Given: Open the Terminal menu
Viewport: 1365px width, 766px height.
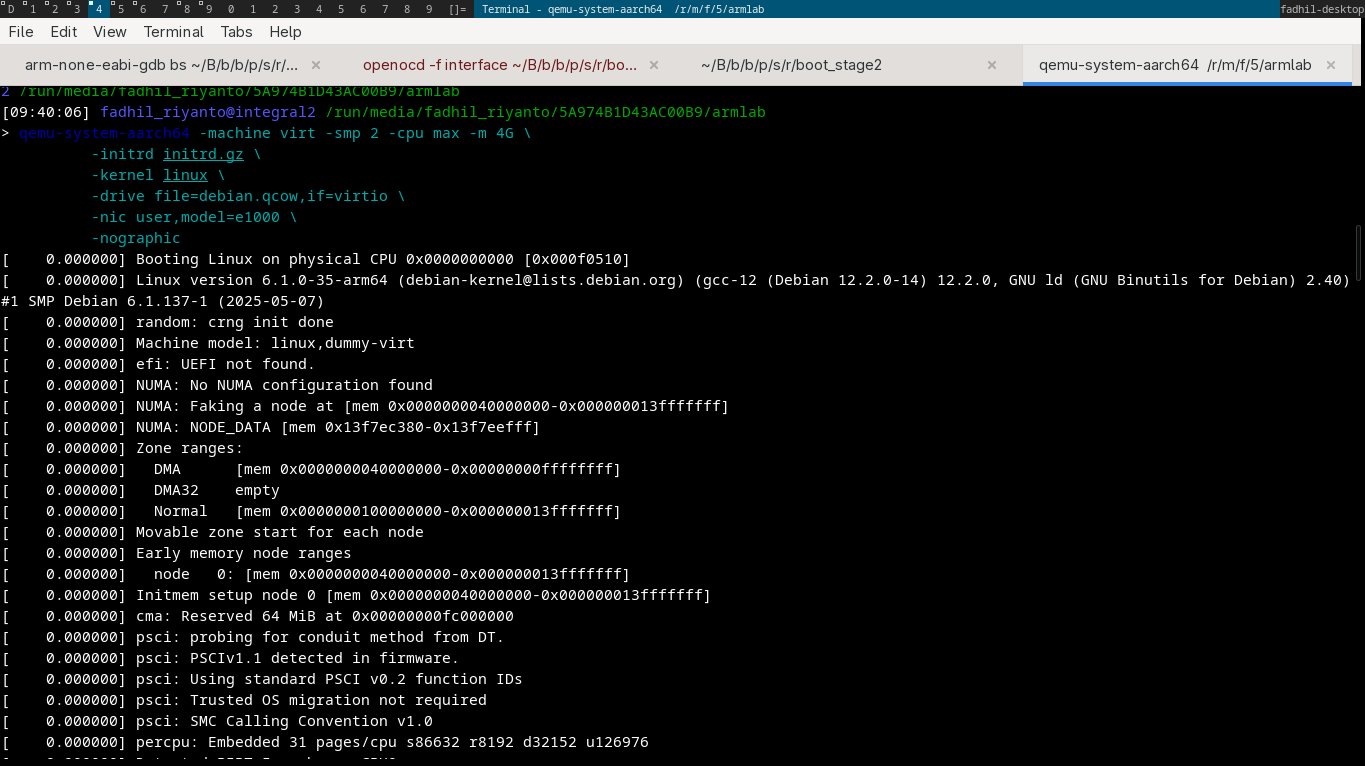Looking at the screenshot, I should click(174, 32).
